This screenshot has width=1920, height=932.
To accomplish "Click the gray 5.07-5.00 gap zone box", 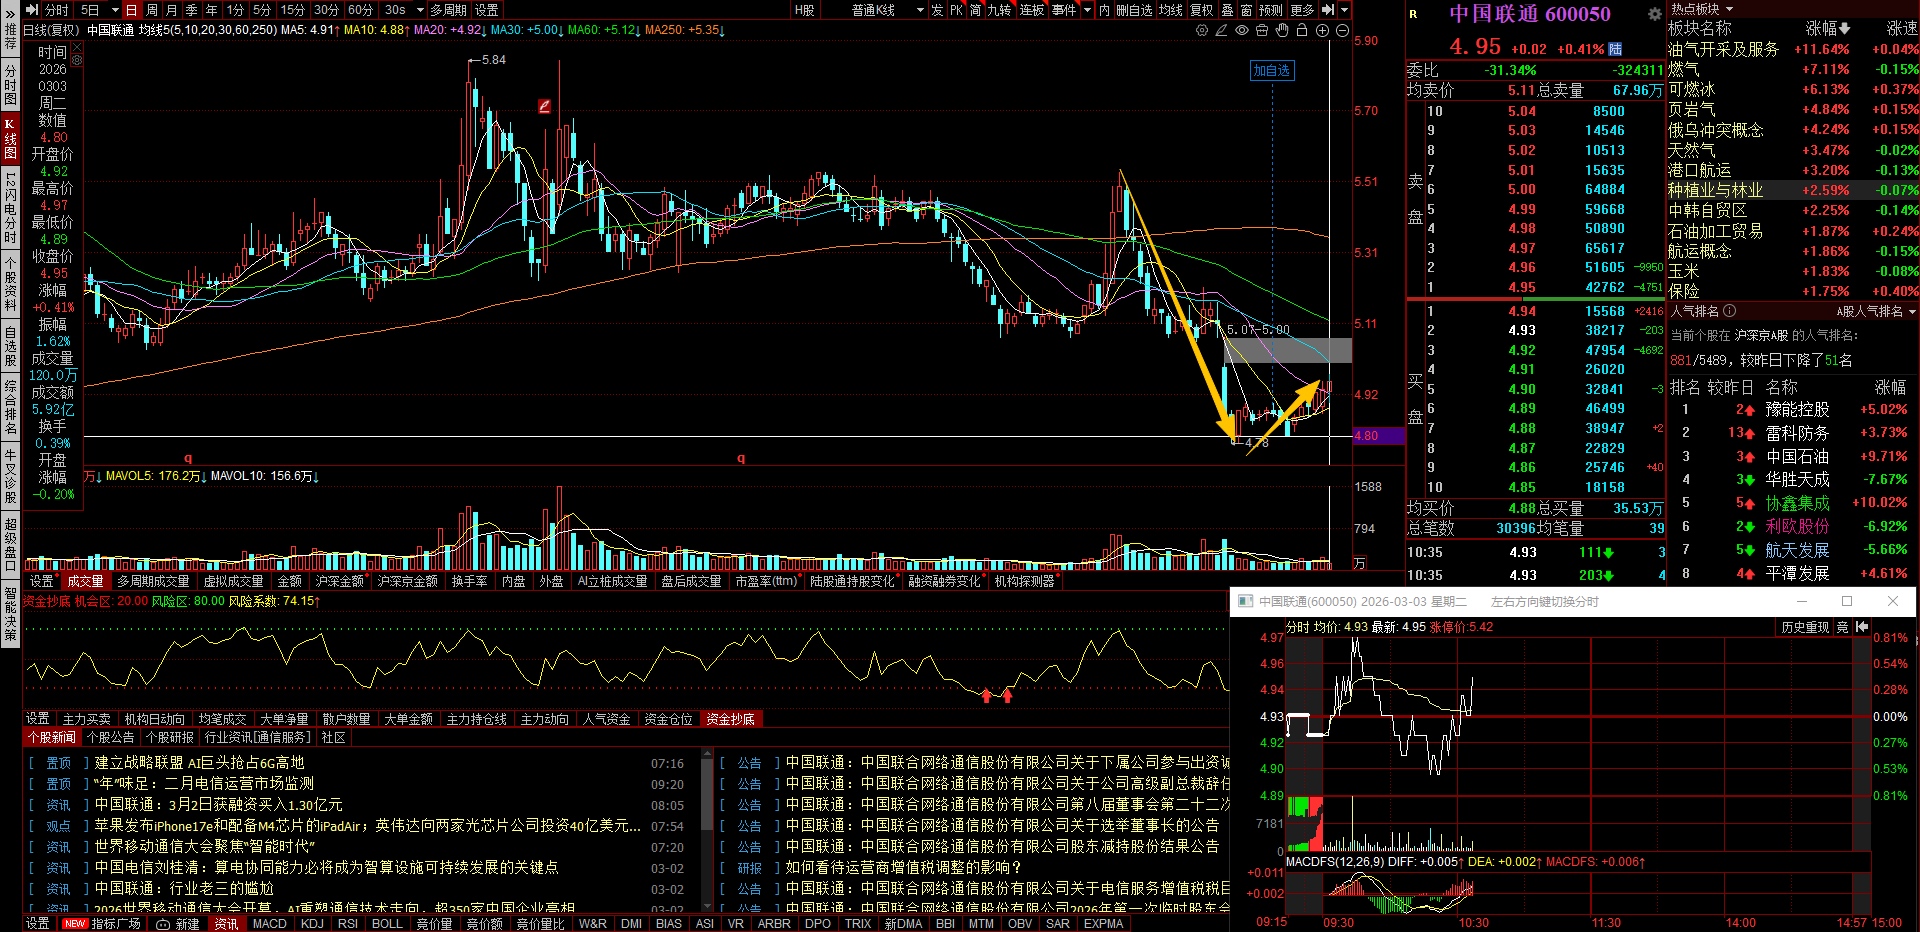I will point(1288,350).
